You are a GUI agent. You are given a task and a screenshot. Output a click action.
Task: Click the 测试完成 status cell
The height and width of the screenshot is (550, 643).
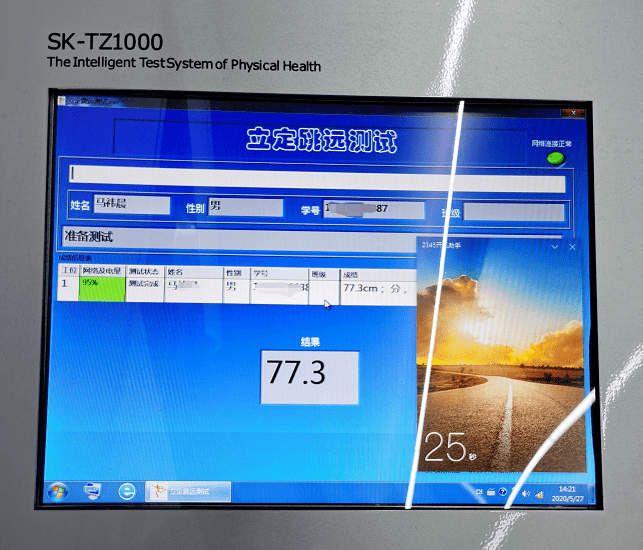click(144, 290)
